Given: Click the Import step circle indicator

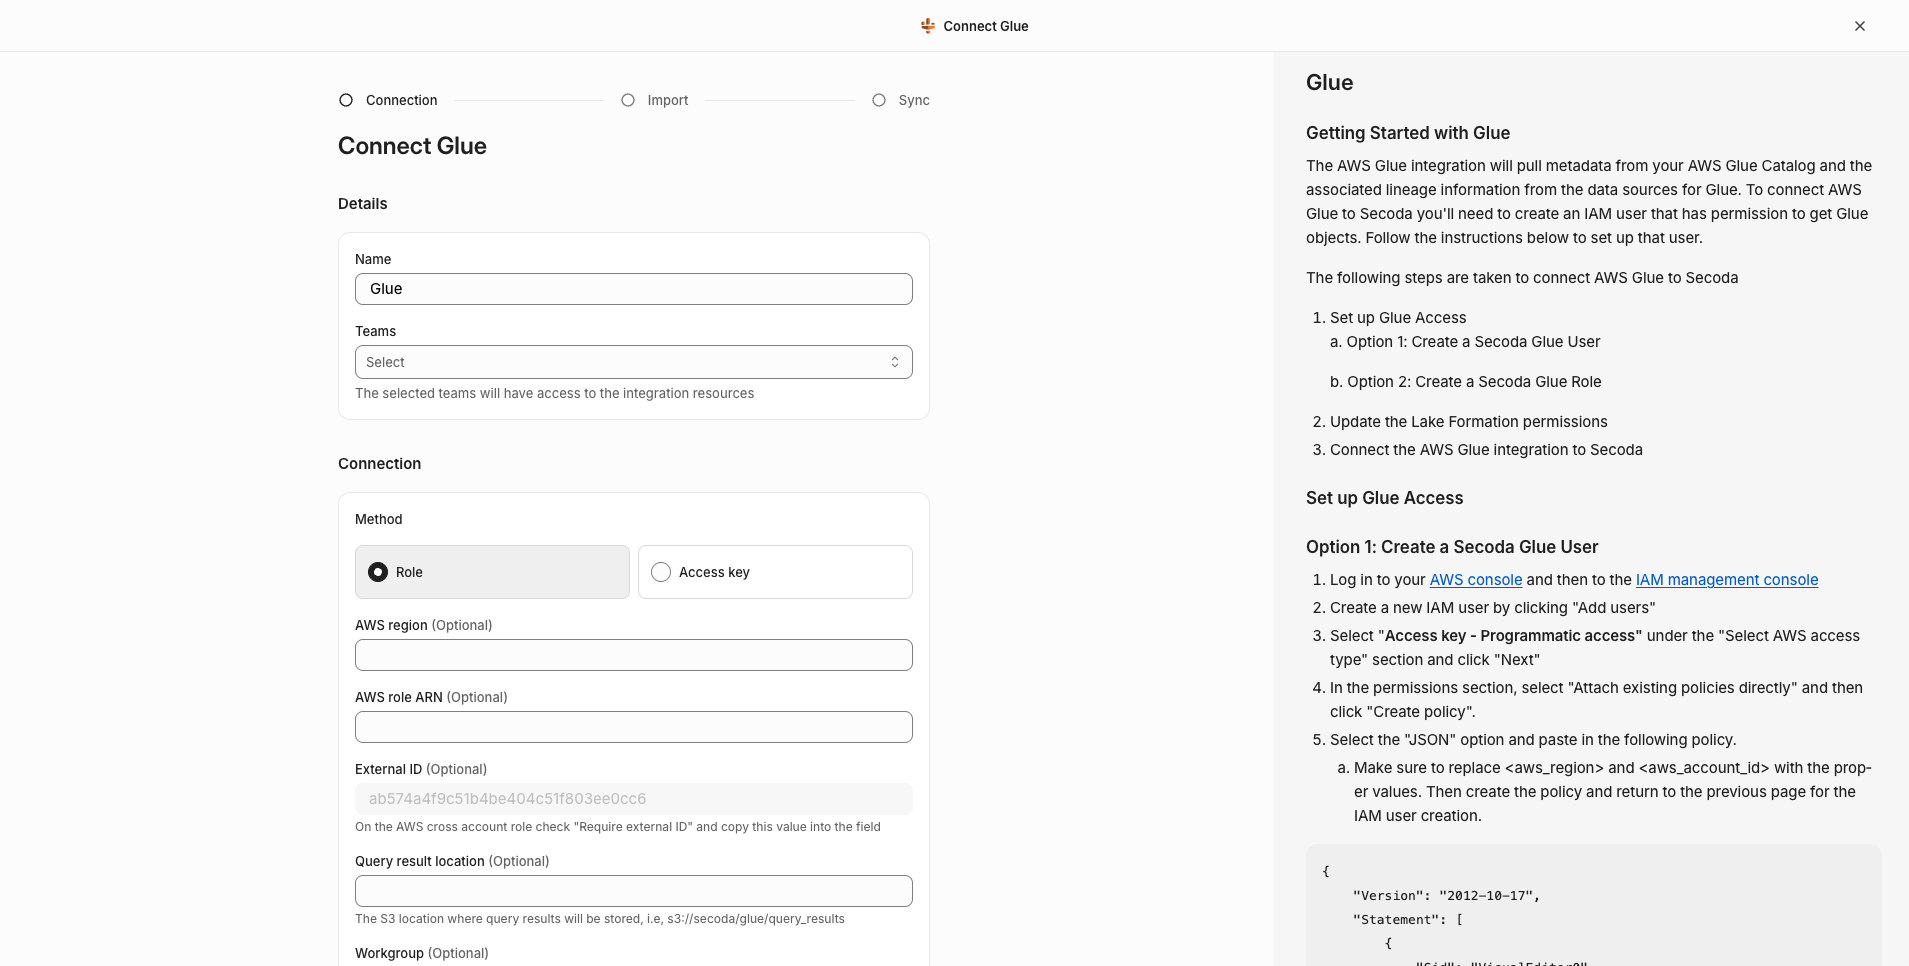Looking at the screenshot, I should click(628, 100).
